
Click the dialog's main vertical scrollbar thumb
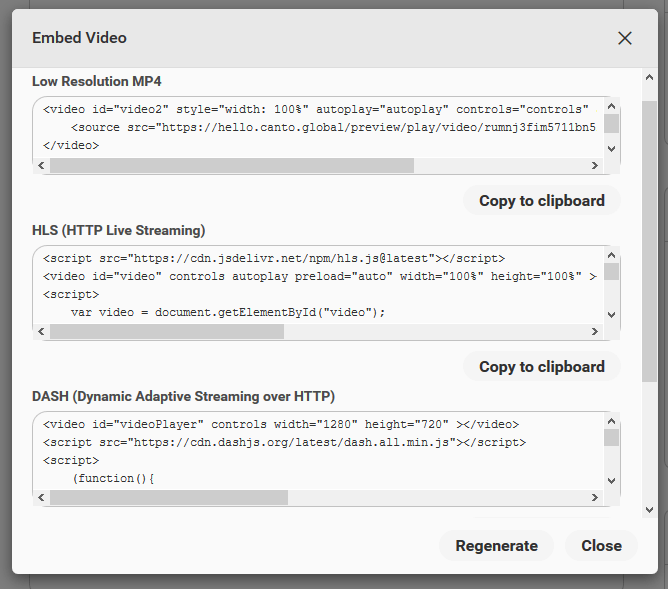[649, 241]
